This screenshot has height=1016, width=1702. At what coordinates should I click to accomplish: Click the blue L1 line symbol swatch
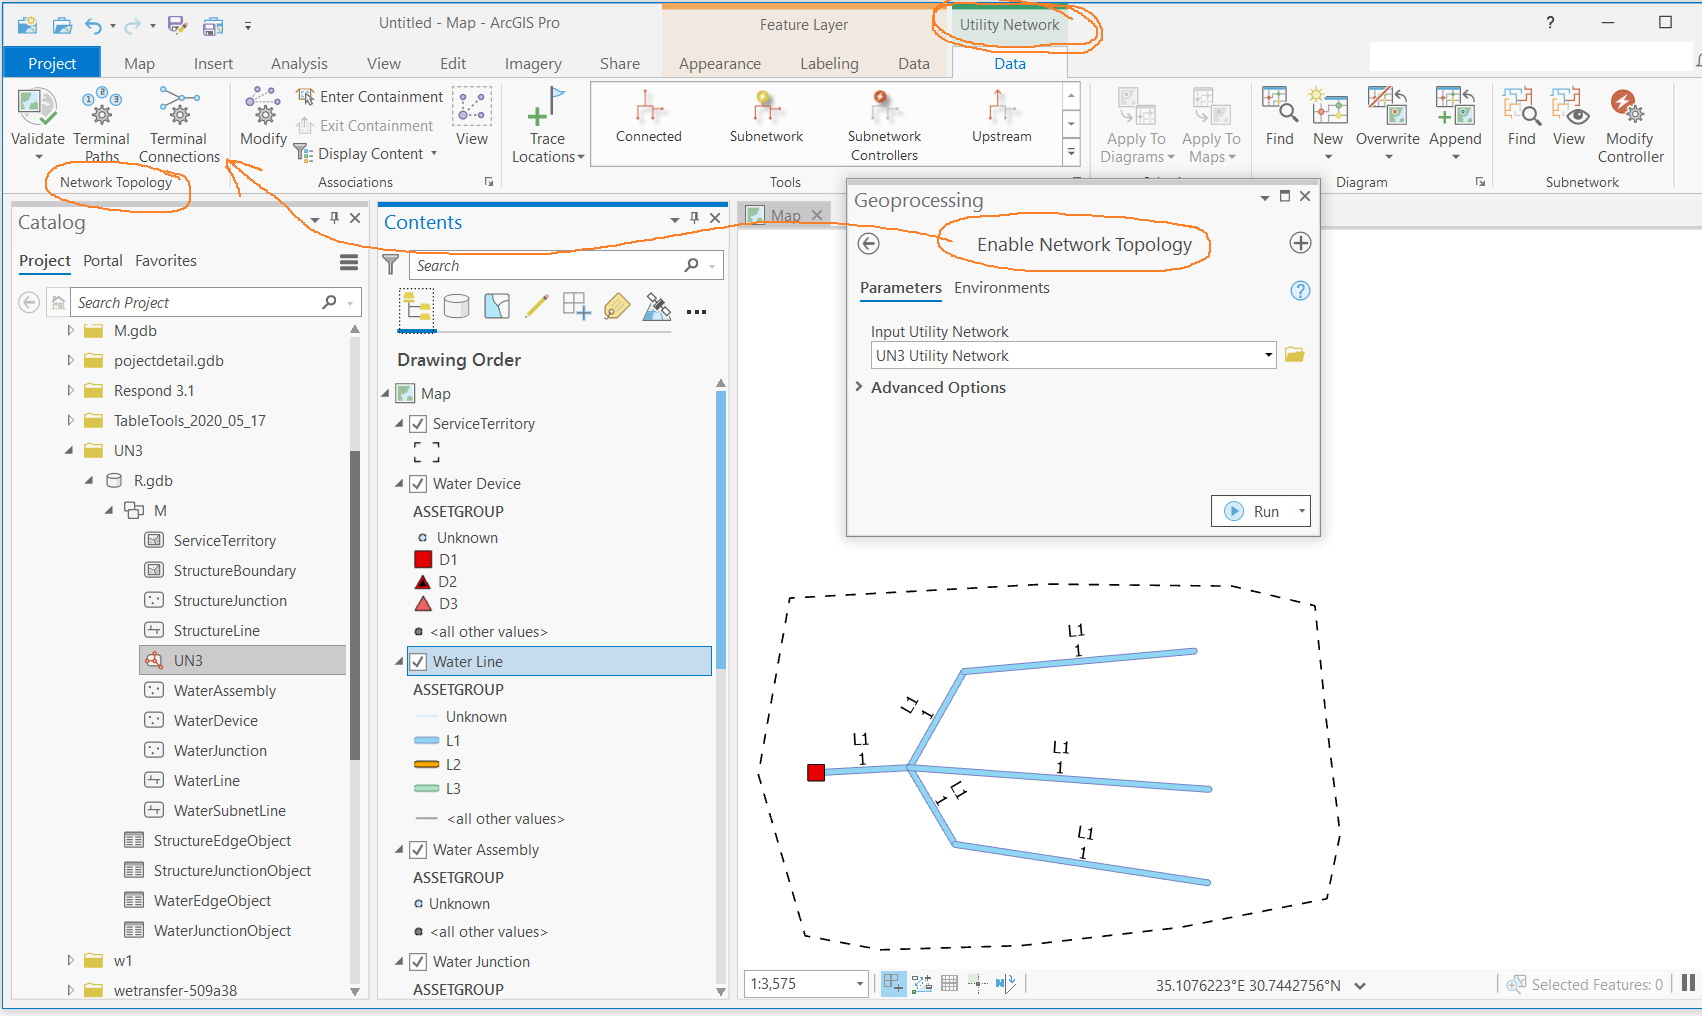(x=427, y=741)
